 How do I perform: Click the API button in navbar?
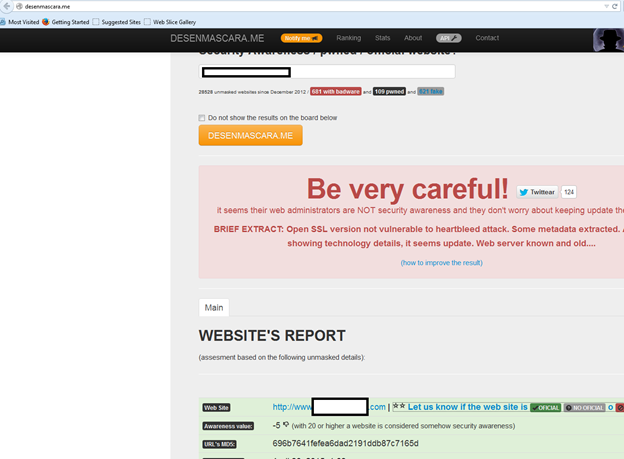tap(448, 38)
